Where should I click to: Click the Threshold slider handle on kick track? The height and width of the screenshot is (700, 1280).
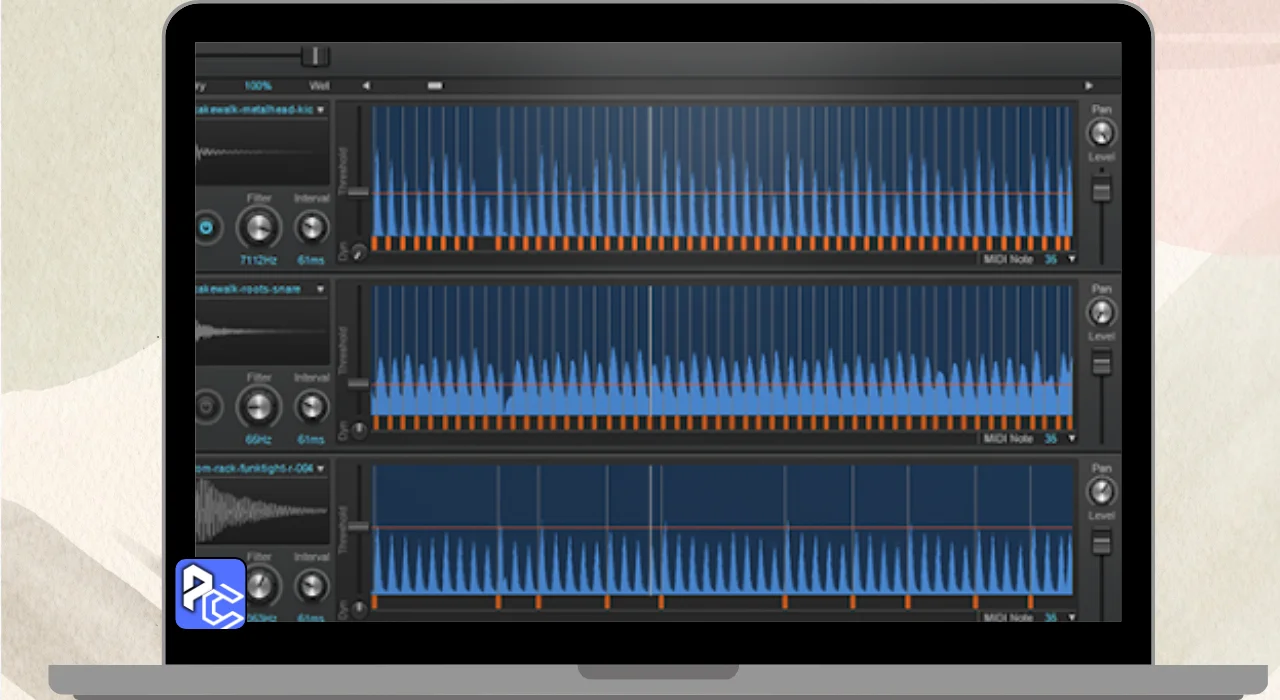[357, 191]
